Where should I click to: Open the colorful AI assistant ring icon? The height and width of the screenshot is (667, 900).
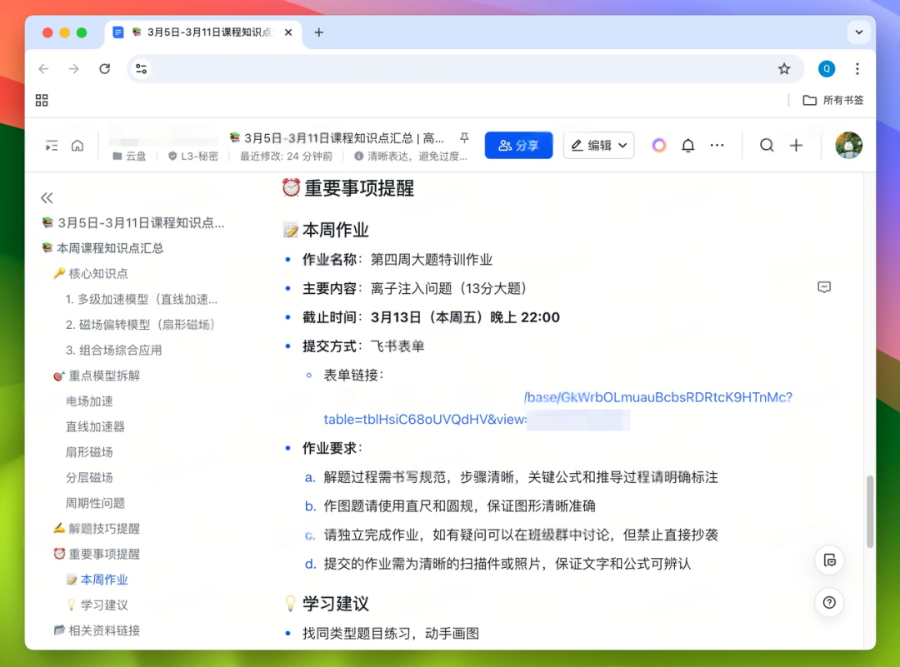point(658,145)
